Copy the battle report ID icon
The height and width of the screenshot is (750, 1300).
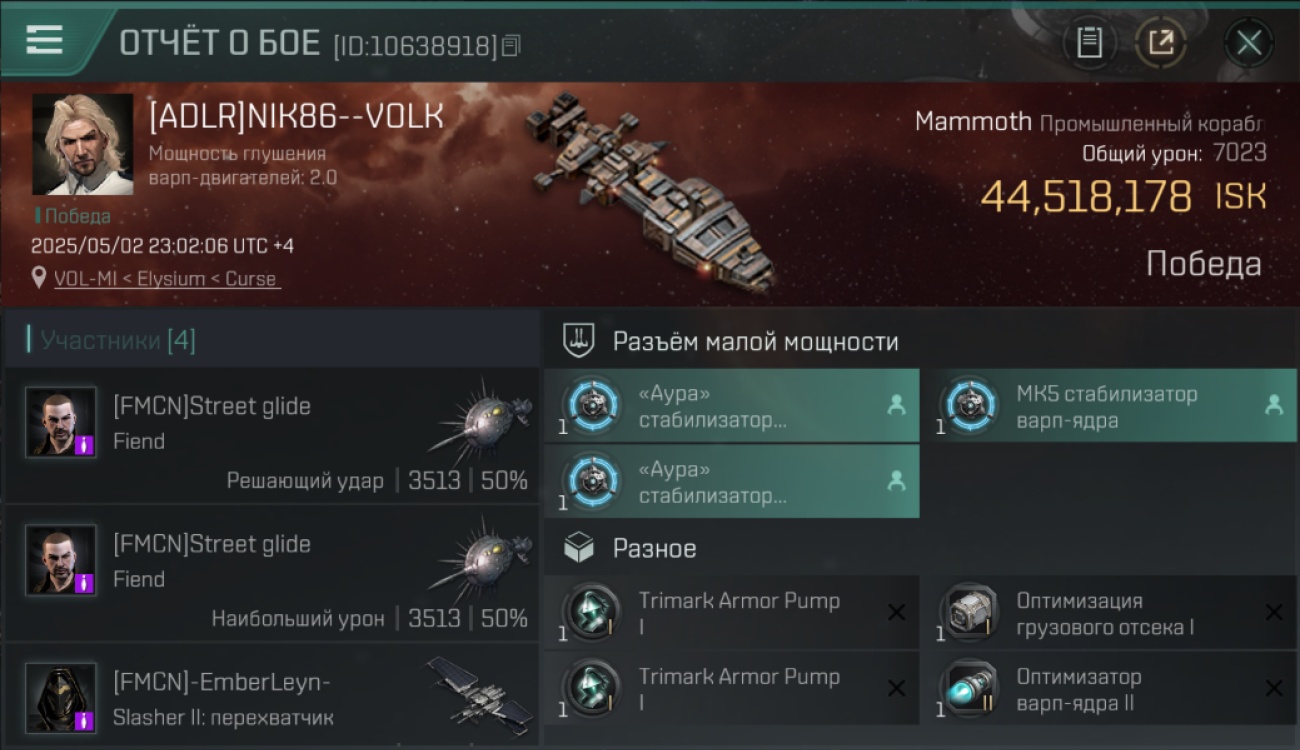pyautogui.click(x=511, y=45)
